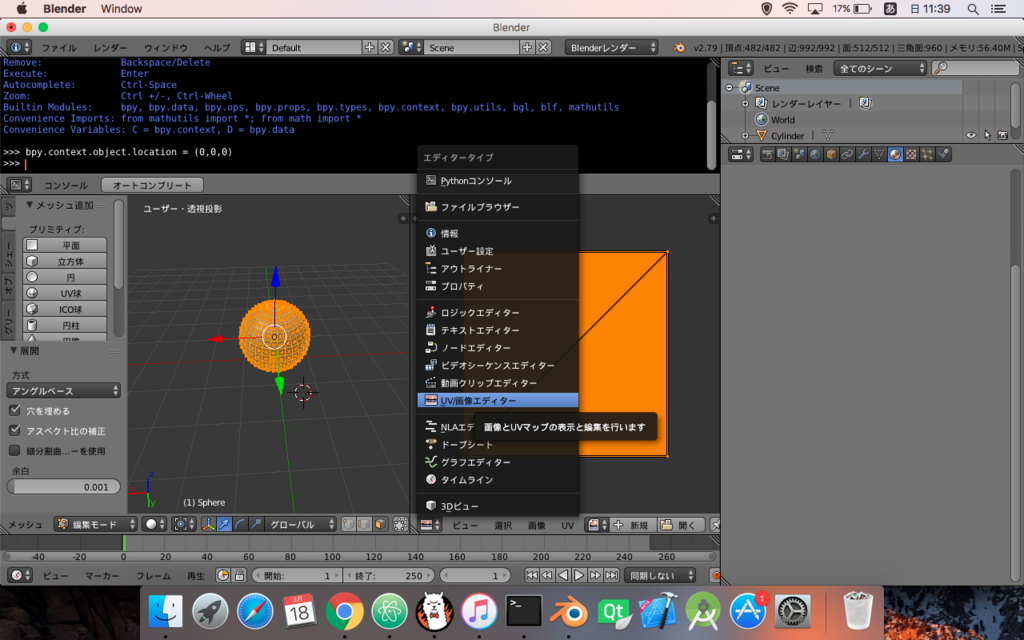This screenshot has height=640, width=1024.
Task: Open the Physics properties tab
Action: pos(943,154)
